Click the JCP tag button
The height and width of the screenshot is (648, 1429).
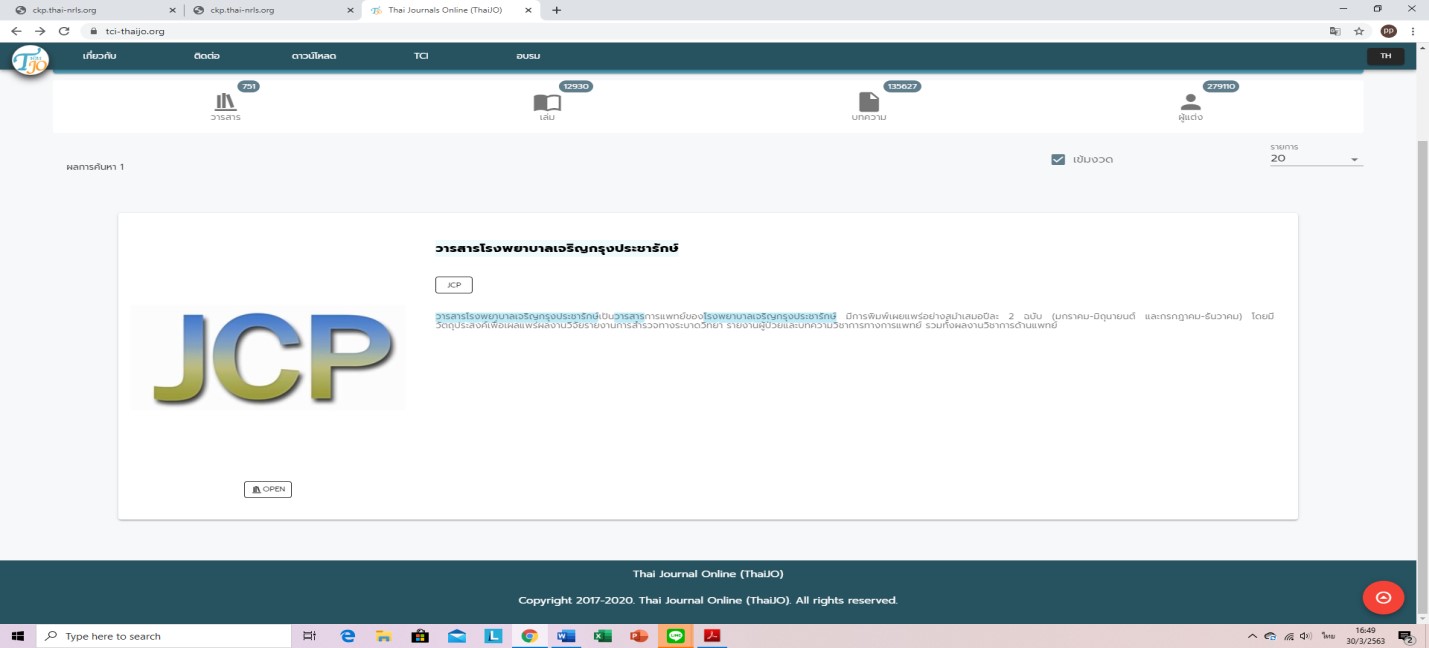tap(454, 285)
